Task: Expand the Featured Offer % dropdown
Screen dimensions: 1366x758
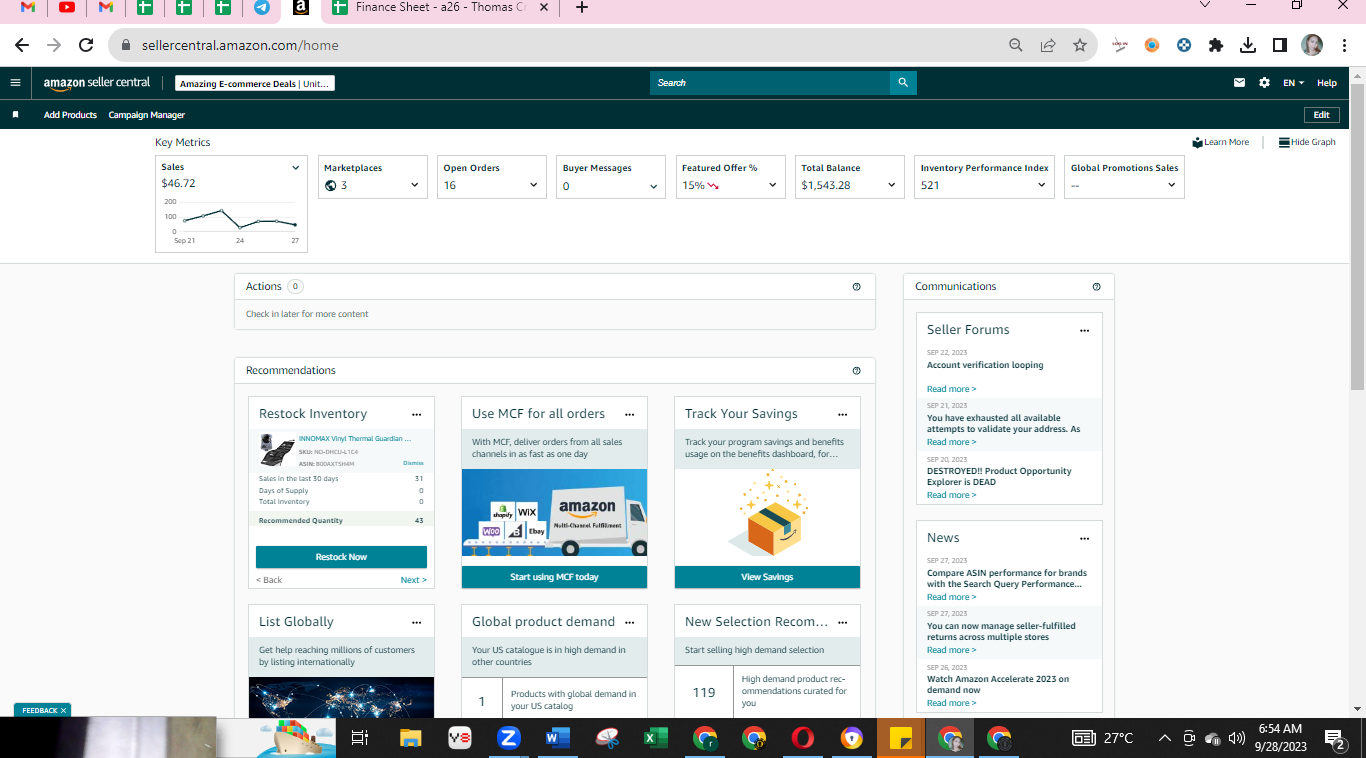Action: (773, 185)
